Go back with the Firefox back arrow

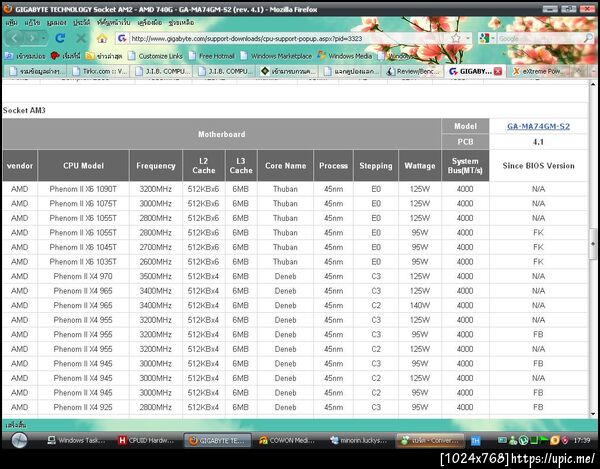(x=15, y=38)
